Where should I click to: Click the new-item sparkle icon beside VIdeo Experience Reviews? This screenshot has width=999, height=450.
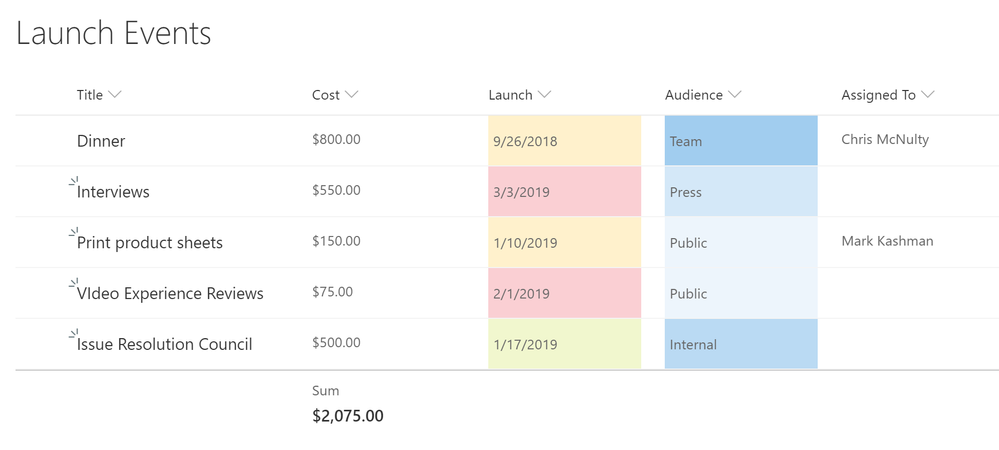click(x=73, y=284)
